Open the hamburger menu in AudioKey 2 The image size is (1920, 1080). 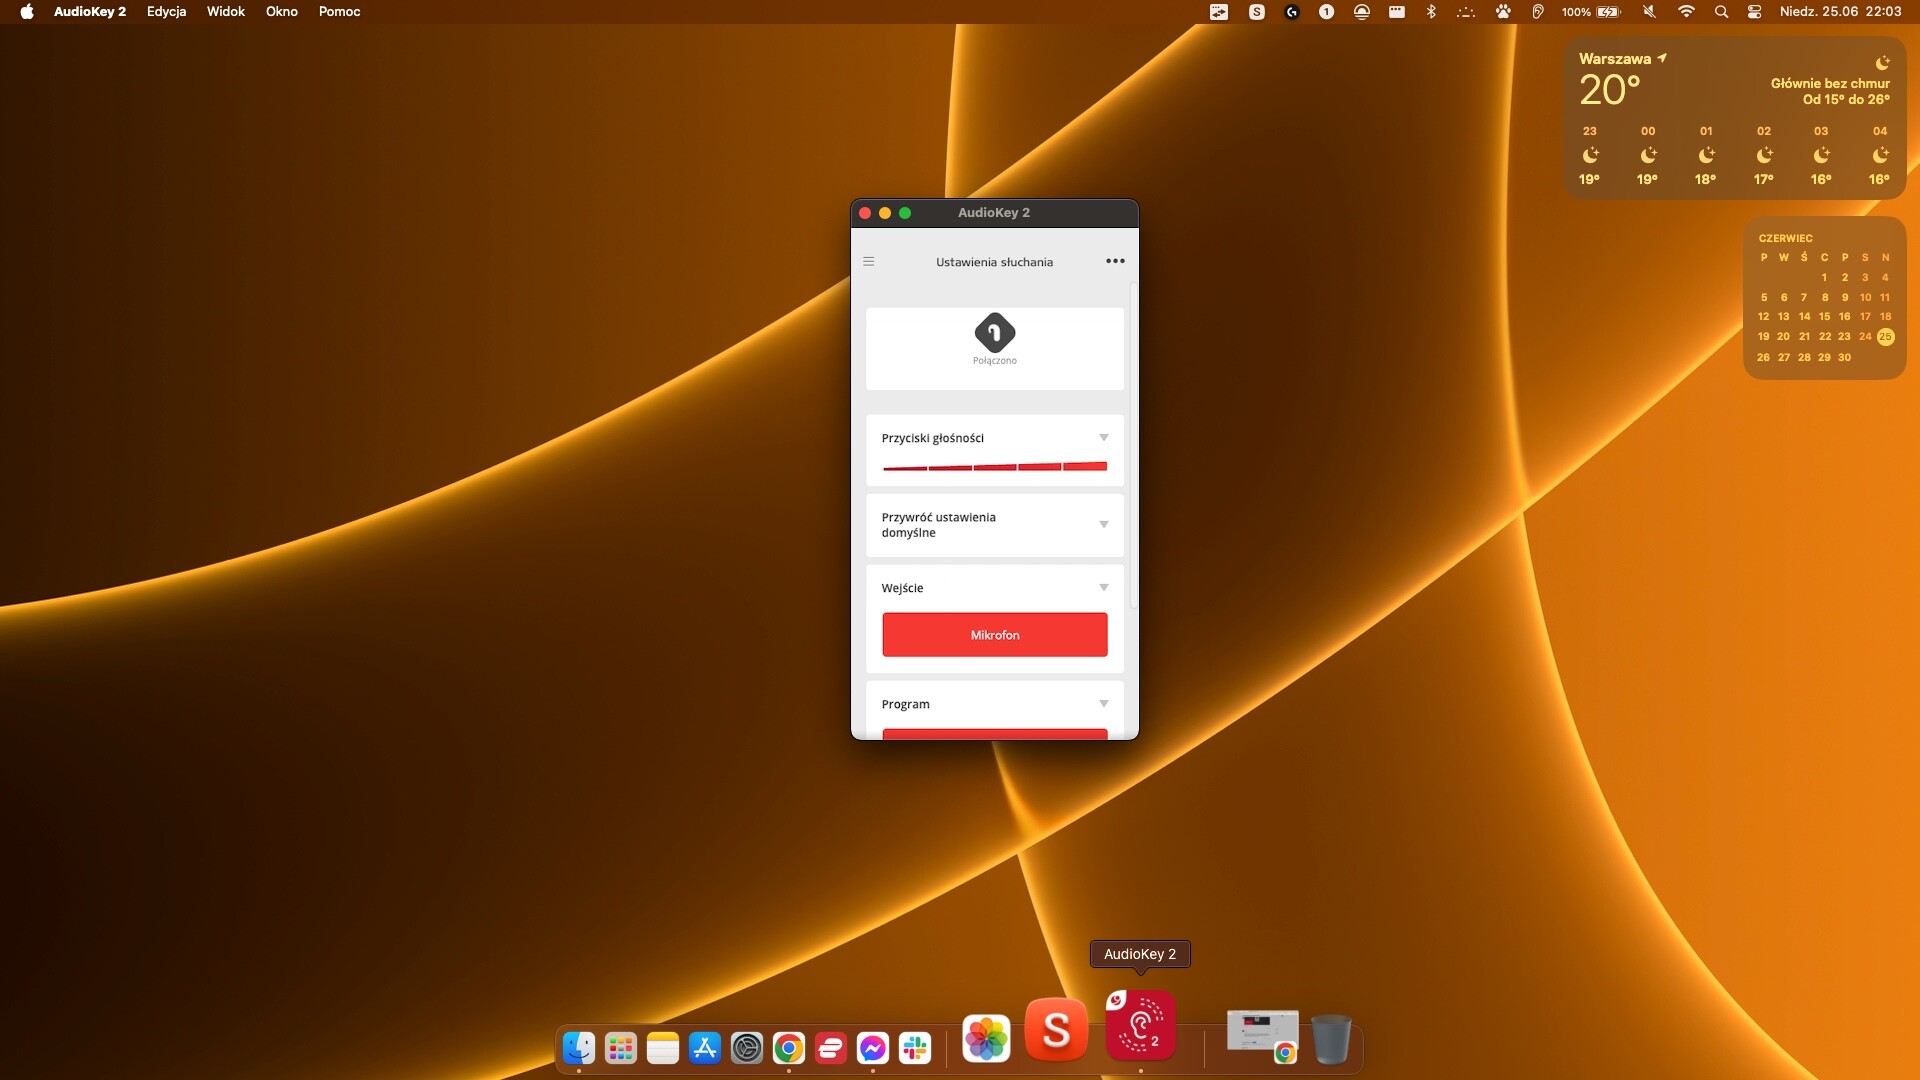coord(868,262)
